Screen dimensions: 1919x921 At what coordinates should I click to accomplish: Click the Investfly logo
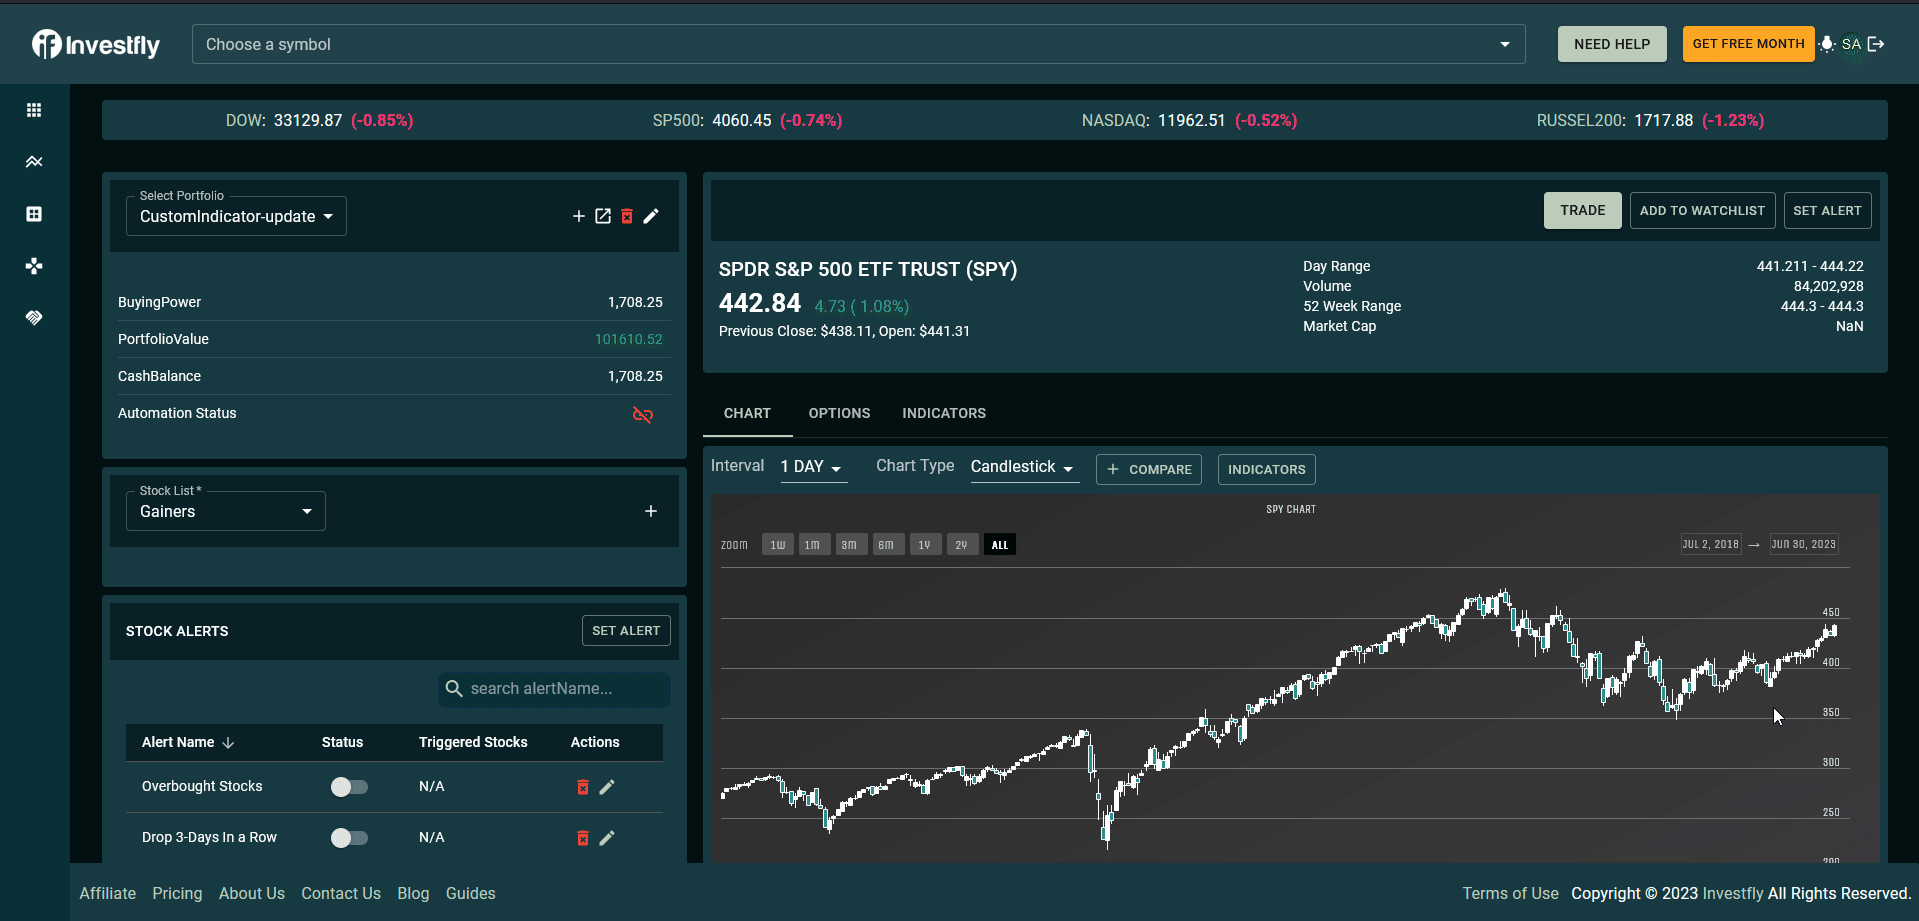96,44
